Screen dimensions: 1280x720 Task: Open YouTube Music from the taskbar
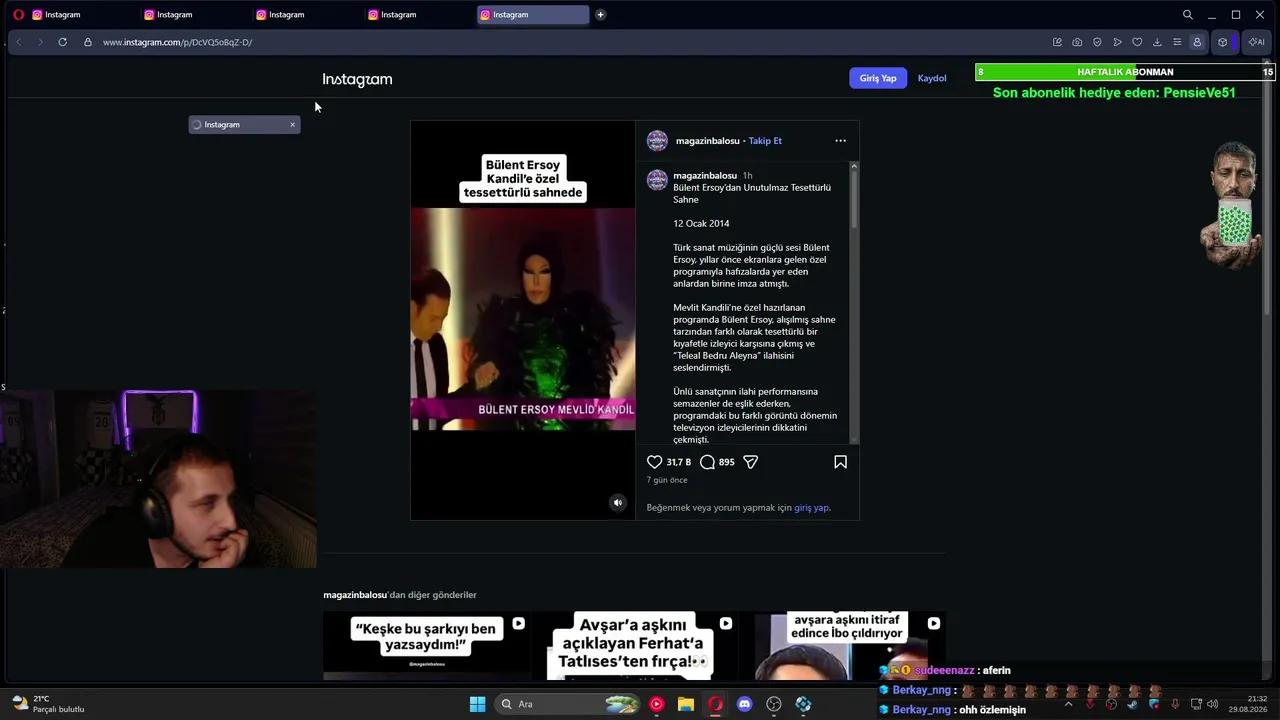pos(656,704)
